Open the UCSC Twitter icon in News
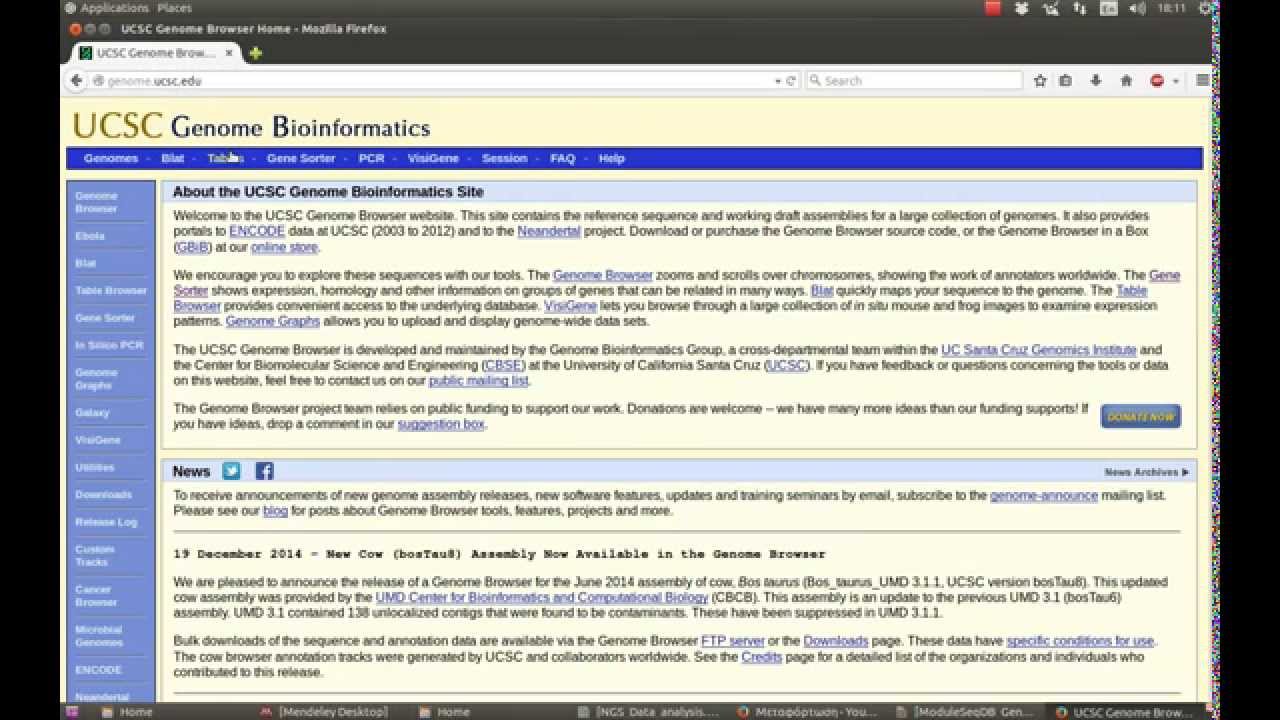The image size is (1280, 720). click(231, 471)
